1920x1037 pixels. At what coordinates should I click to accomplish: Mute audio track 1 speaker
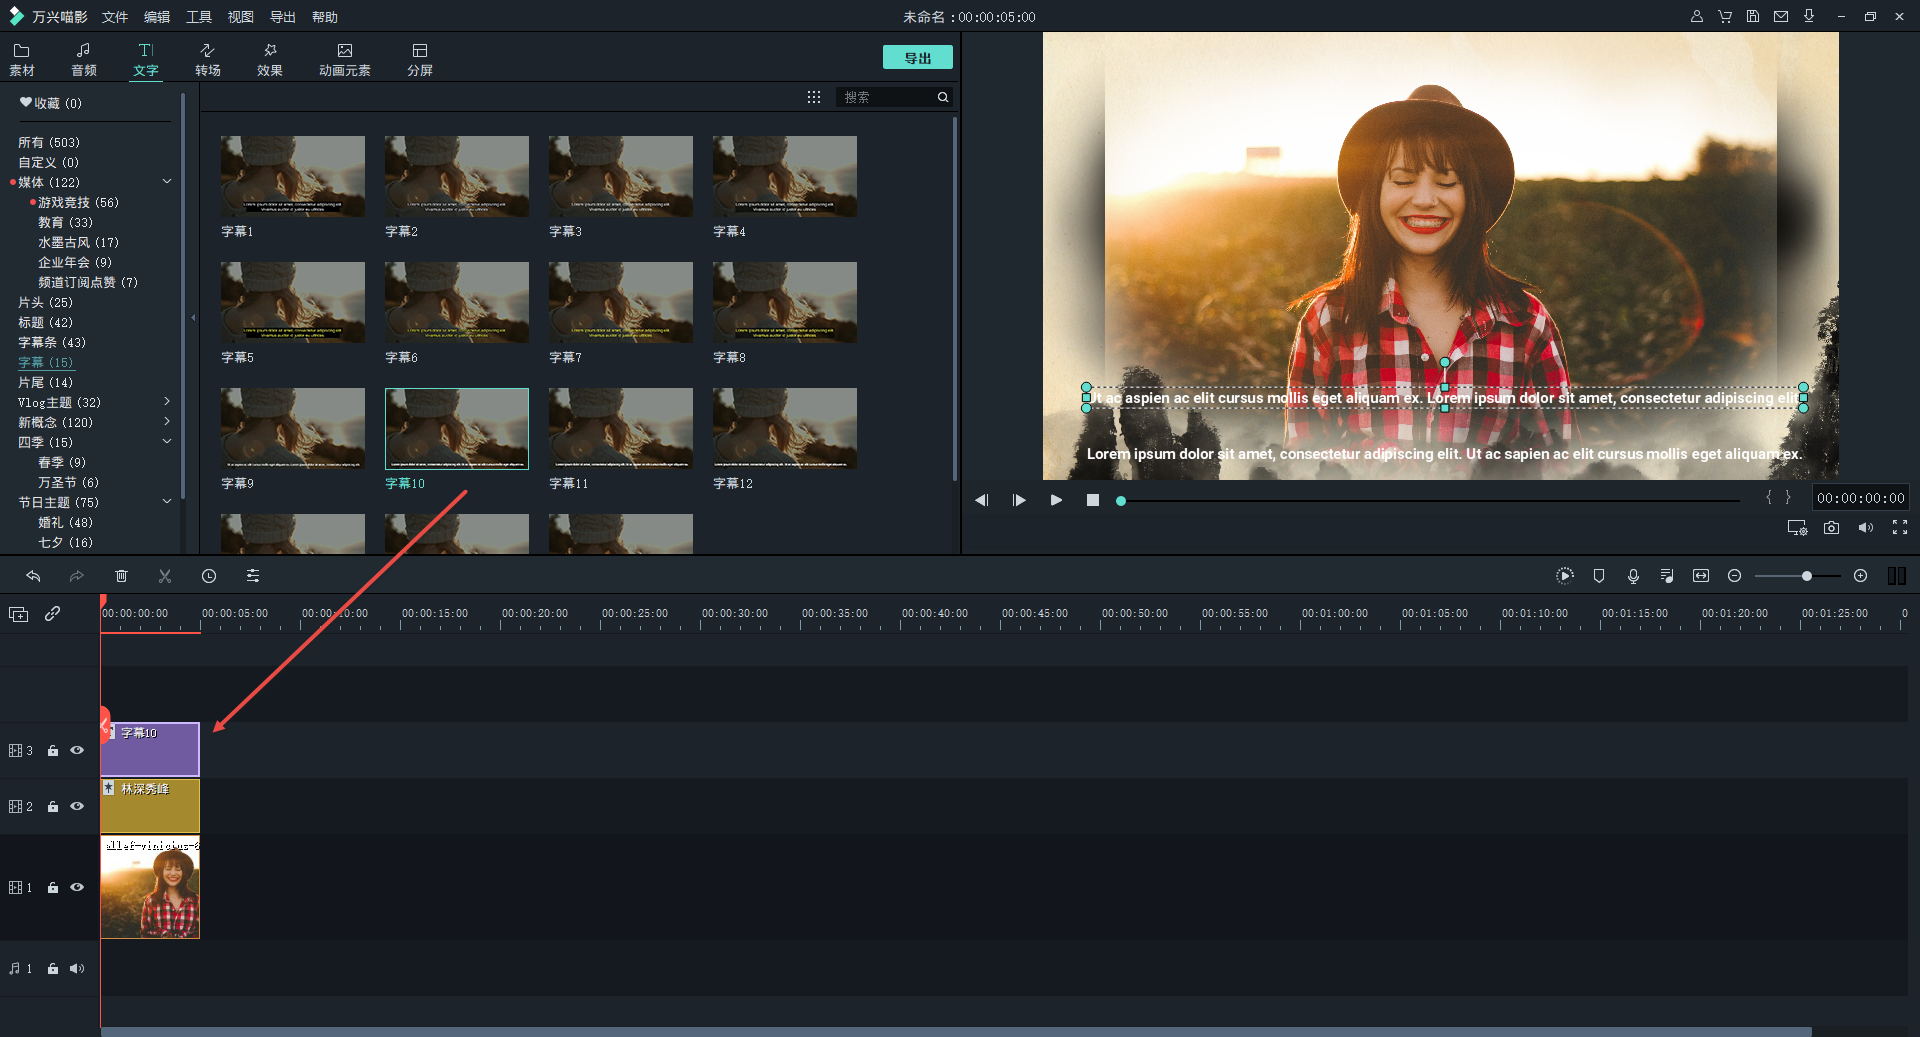tap(77, 969)
